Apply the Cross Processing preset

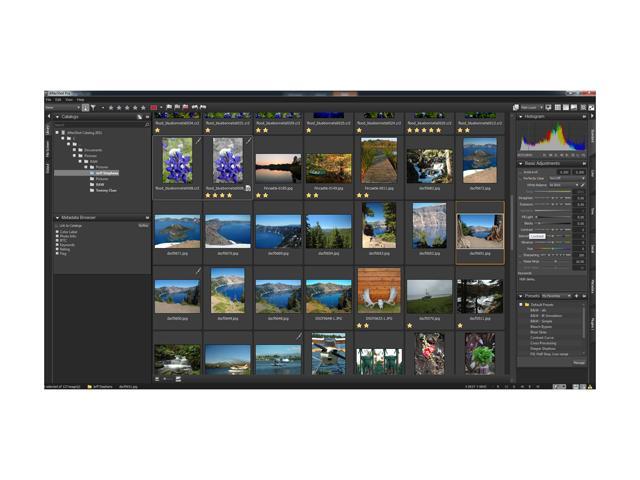pyautogui.click(x=543, y=343)
